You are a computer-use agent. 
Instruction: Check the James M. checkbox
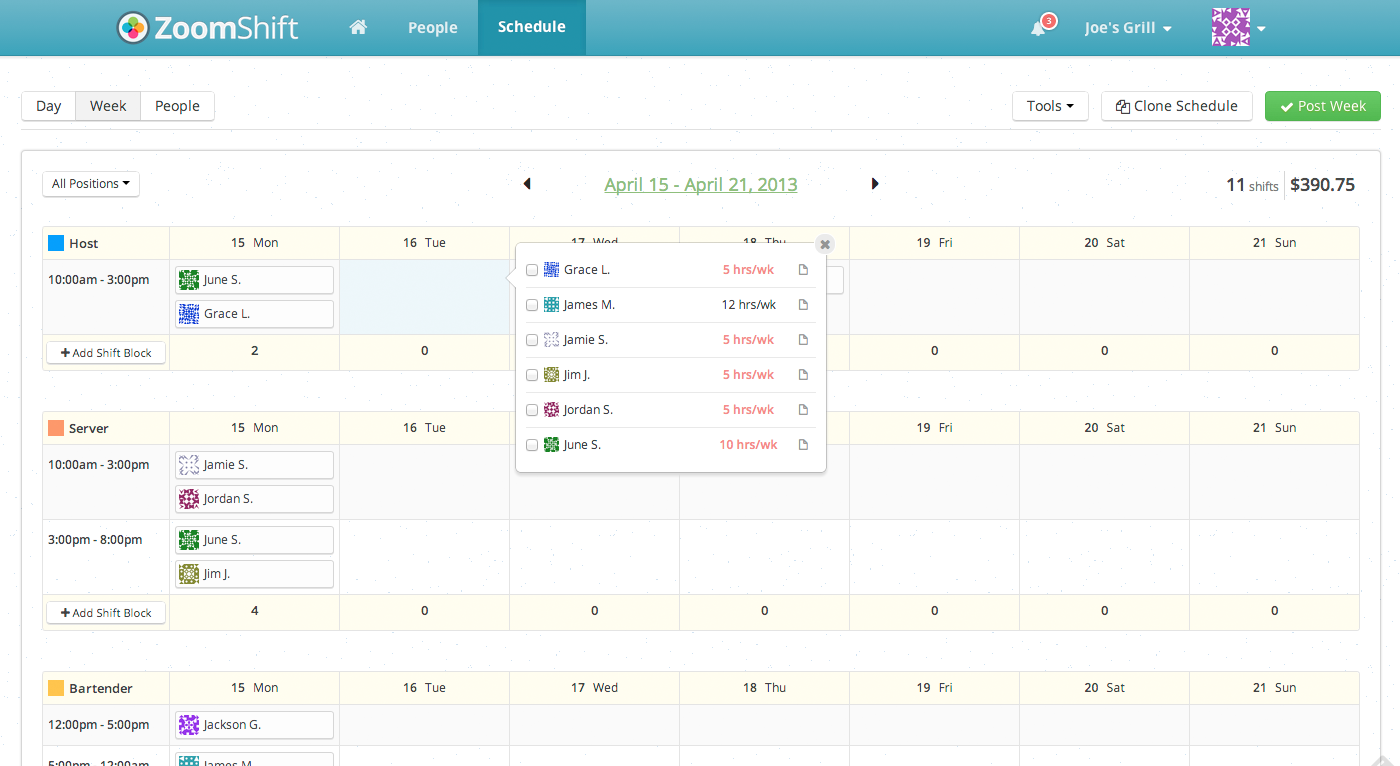532,305
